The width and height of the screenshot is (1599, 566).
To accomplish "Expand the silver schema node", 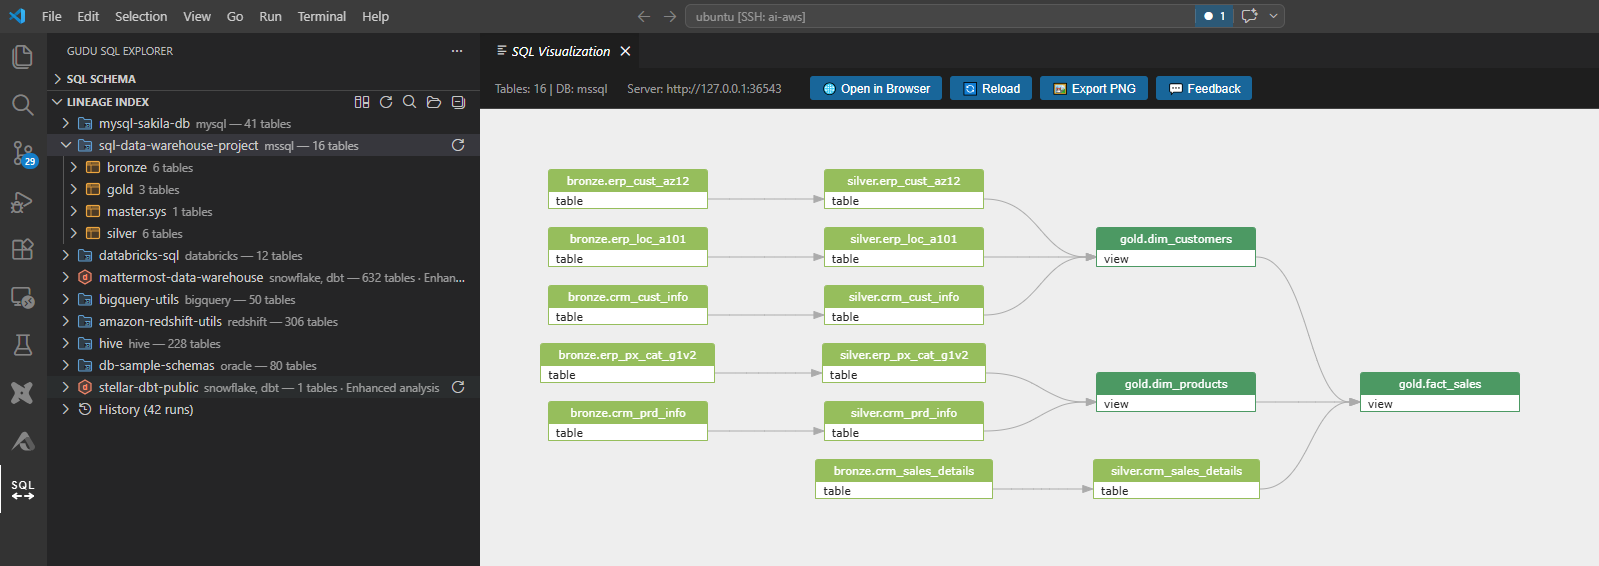I will tap(74, 233).
